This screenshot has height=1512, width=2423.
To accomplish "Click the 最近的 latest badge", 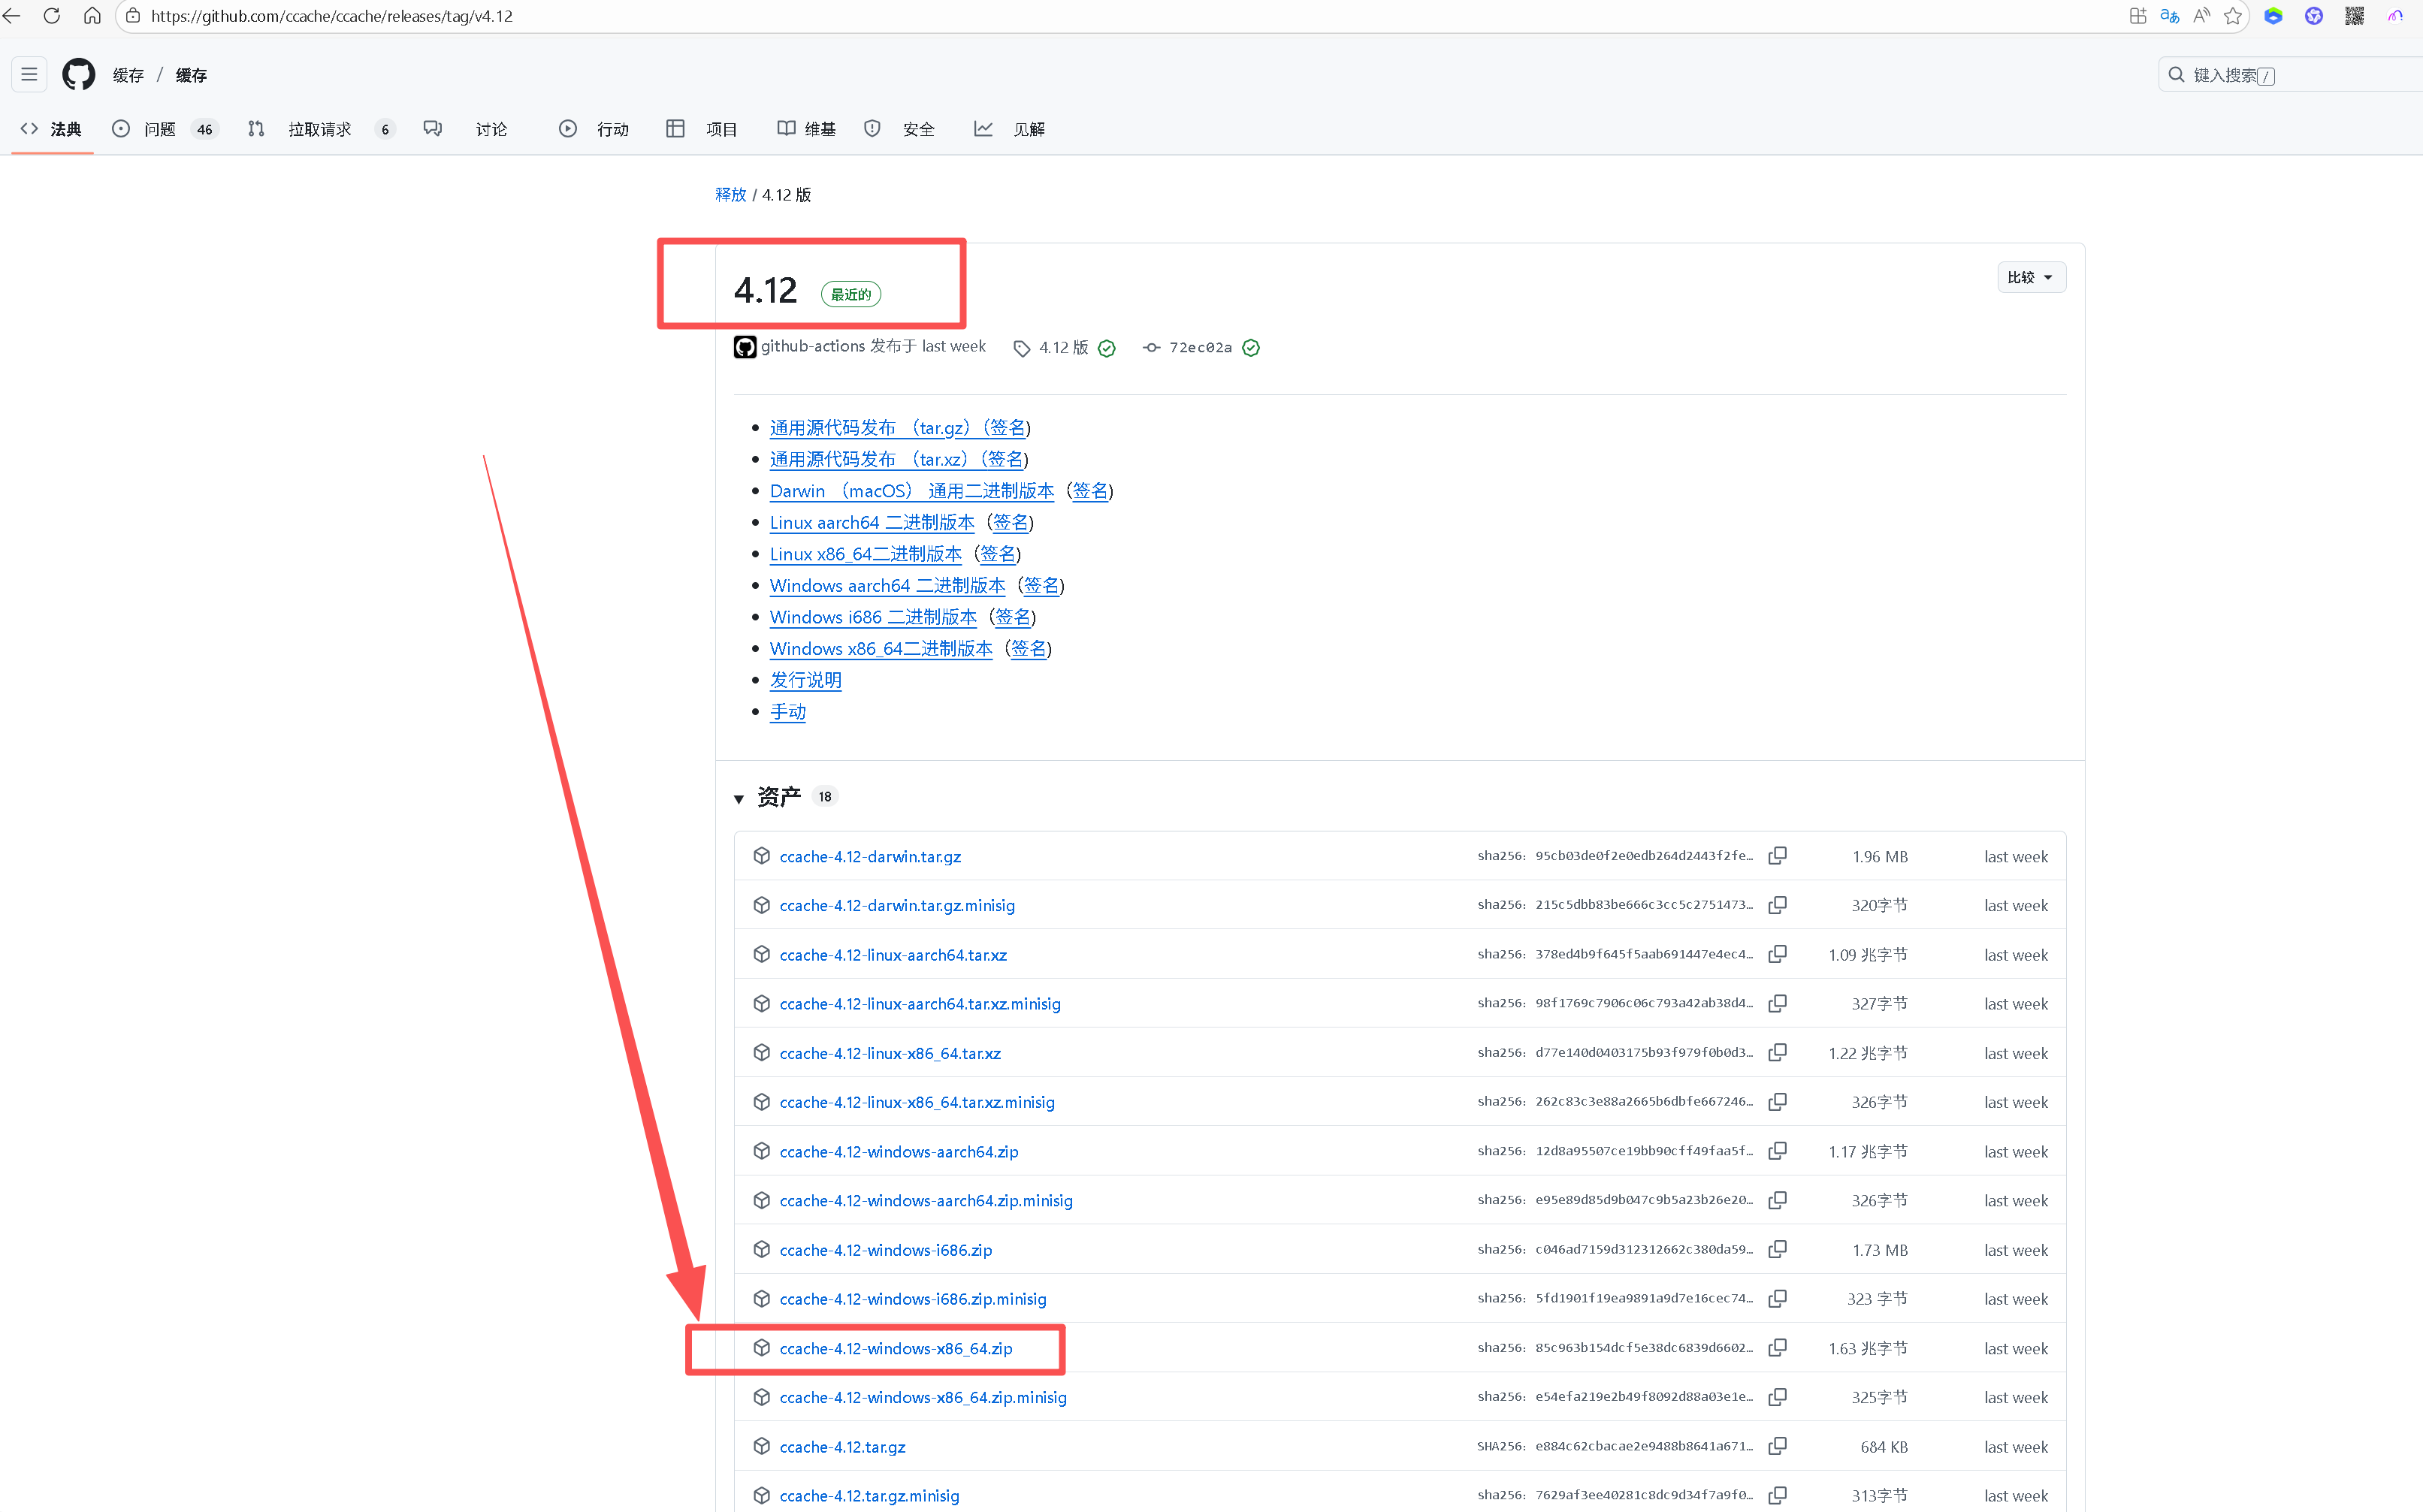I will pos(851,294).
